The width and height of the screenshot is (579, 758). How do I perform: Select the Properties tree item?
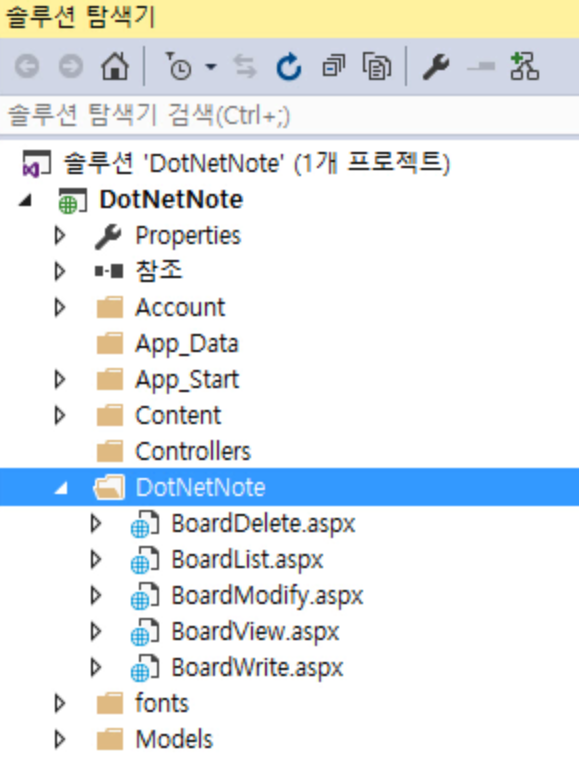(x=188, y=236)
